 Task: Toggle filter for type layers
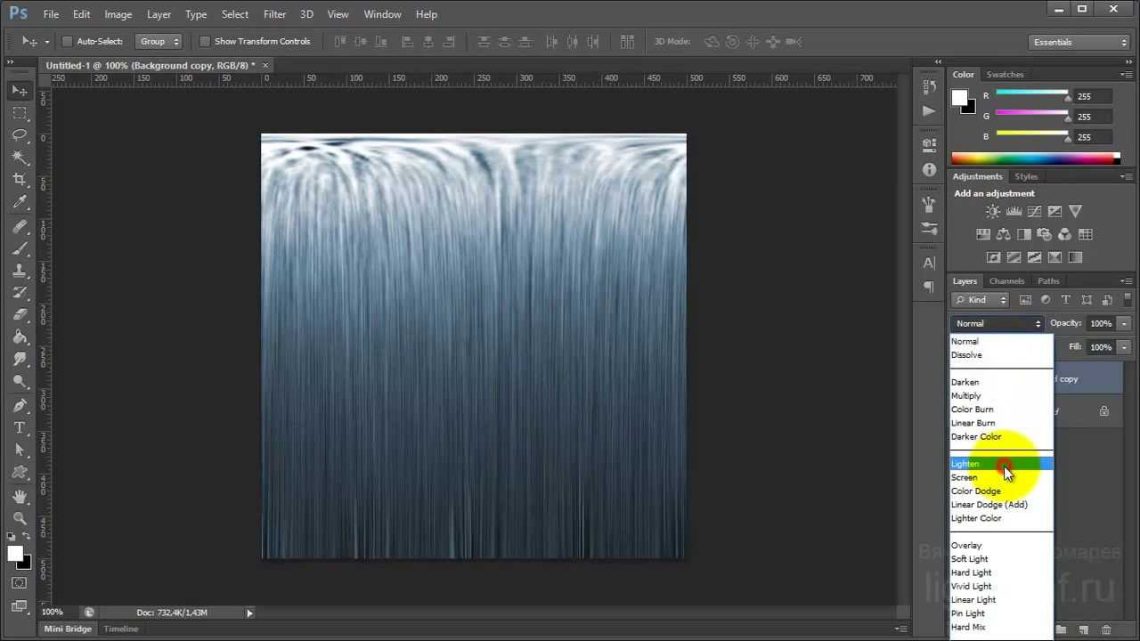click(x=1066, y=300)
